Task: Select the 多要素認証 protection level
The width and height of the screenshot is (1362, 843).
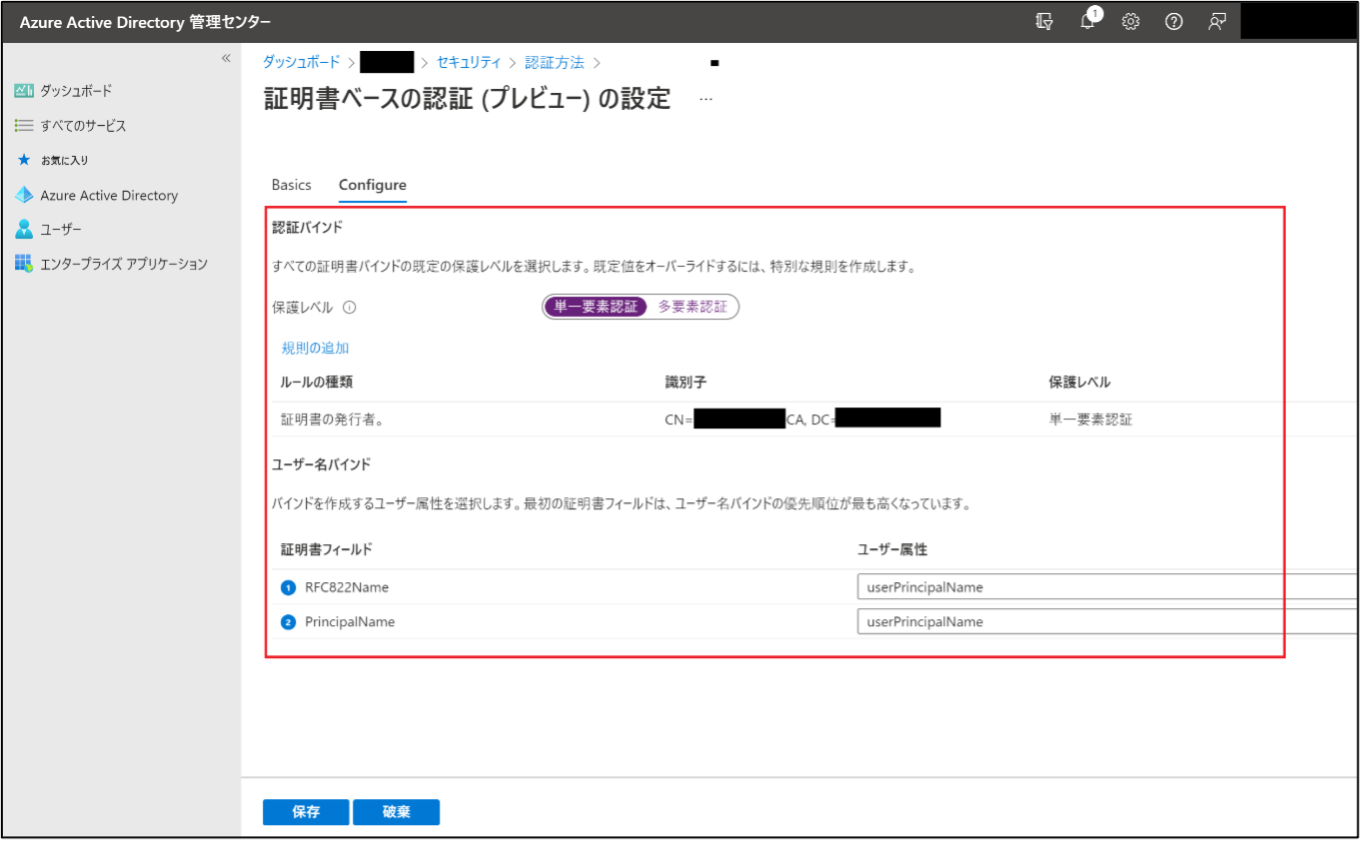Action: (692, 307)
